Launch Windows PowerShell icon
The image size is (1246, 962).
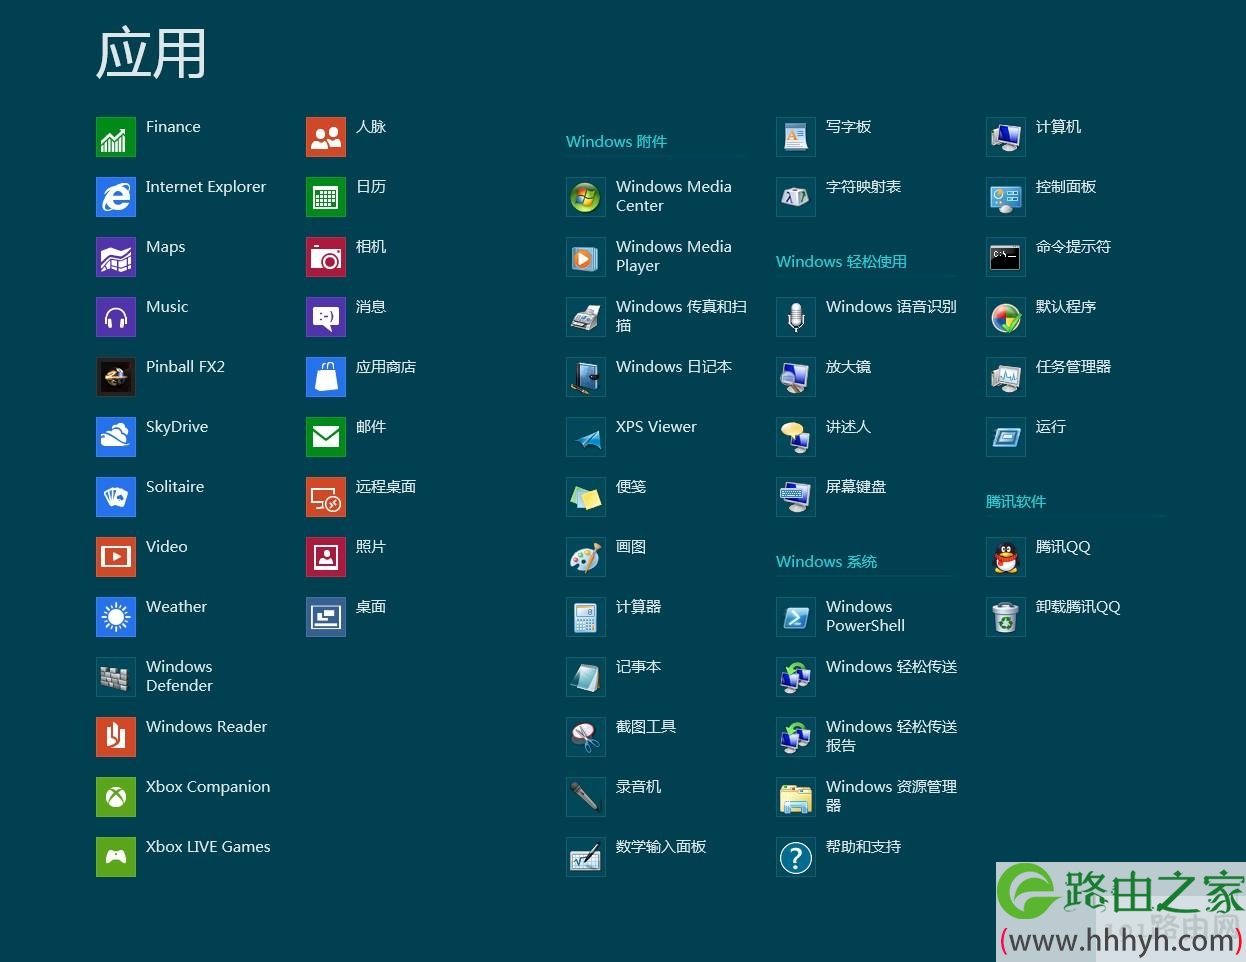796,617
